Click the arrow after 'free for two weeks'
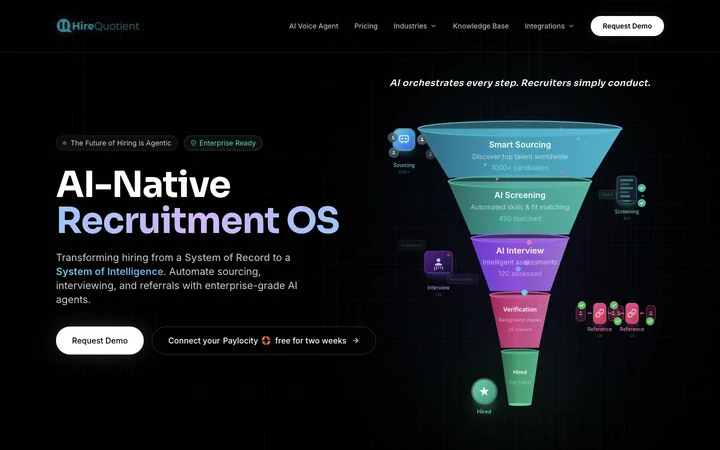The height and width of the screenshot is (450, 720). [355, 341]
